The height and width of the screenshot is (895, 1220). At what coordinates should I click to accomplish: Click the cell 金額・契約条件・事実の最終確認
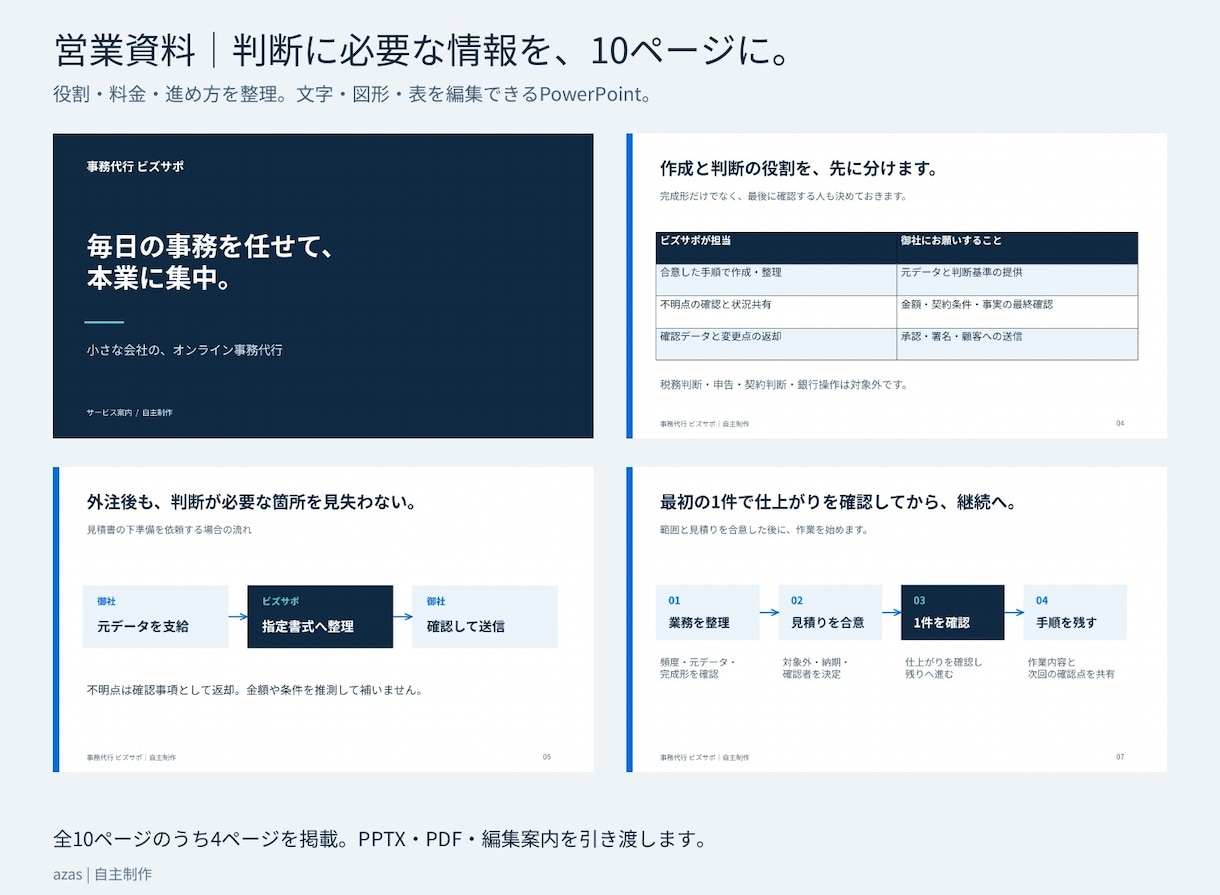(1017, 311)
